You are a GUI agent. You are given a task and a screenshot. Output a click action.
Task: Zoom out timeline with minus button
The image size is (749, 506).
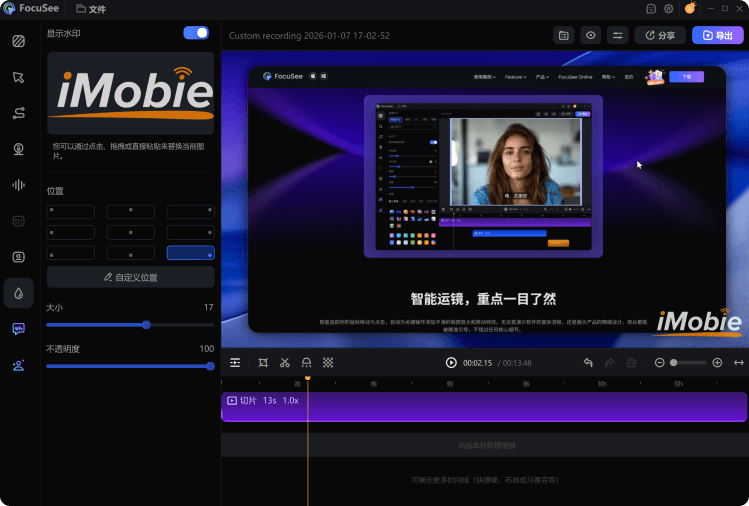pos(659,363)
